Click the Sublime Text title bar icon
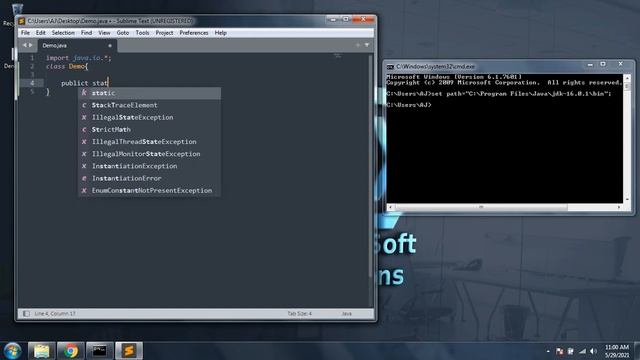The image size is (640, 360). point(22,21)
